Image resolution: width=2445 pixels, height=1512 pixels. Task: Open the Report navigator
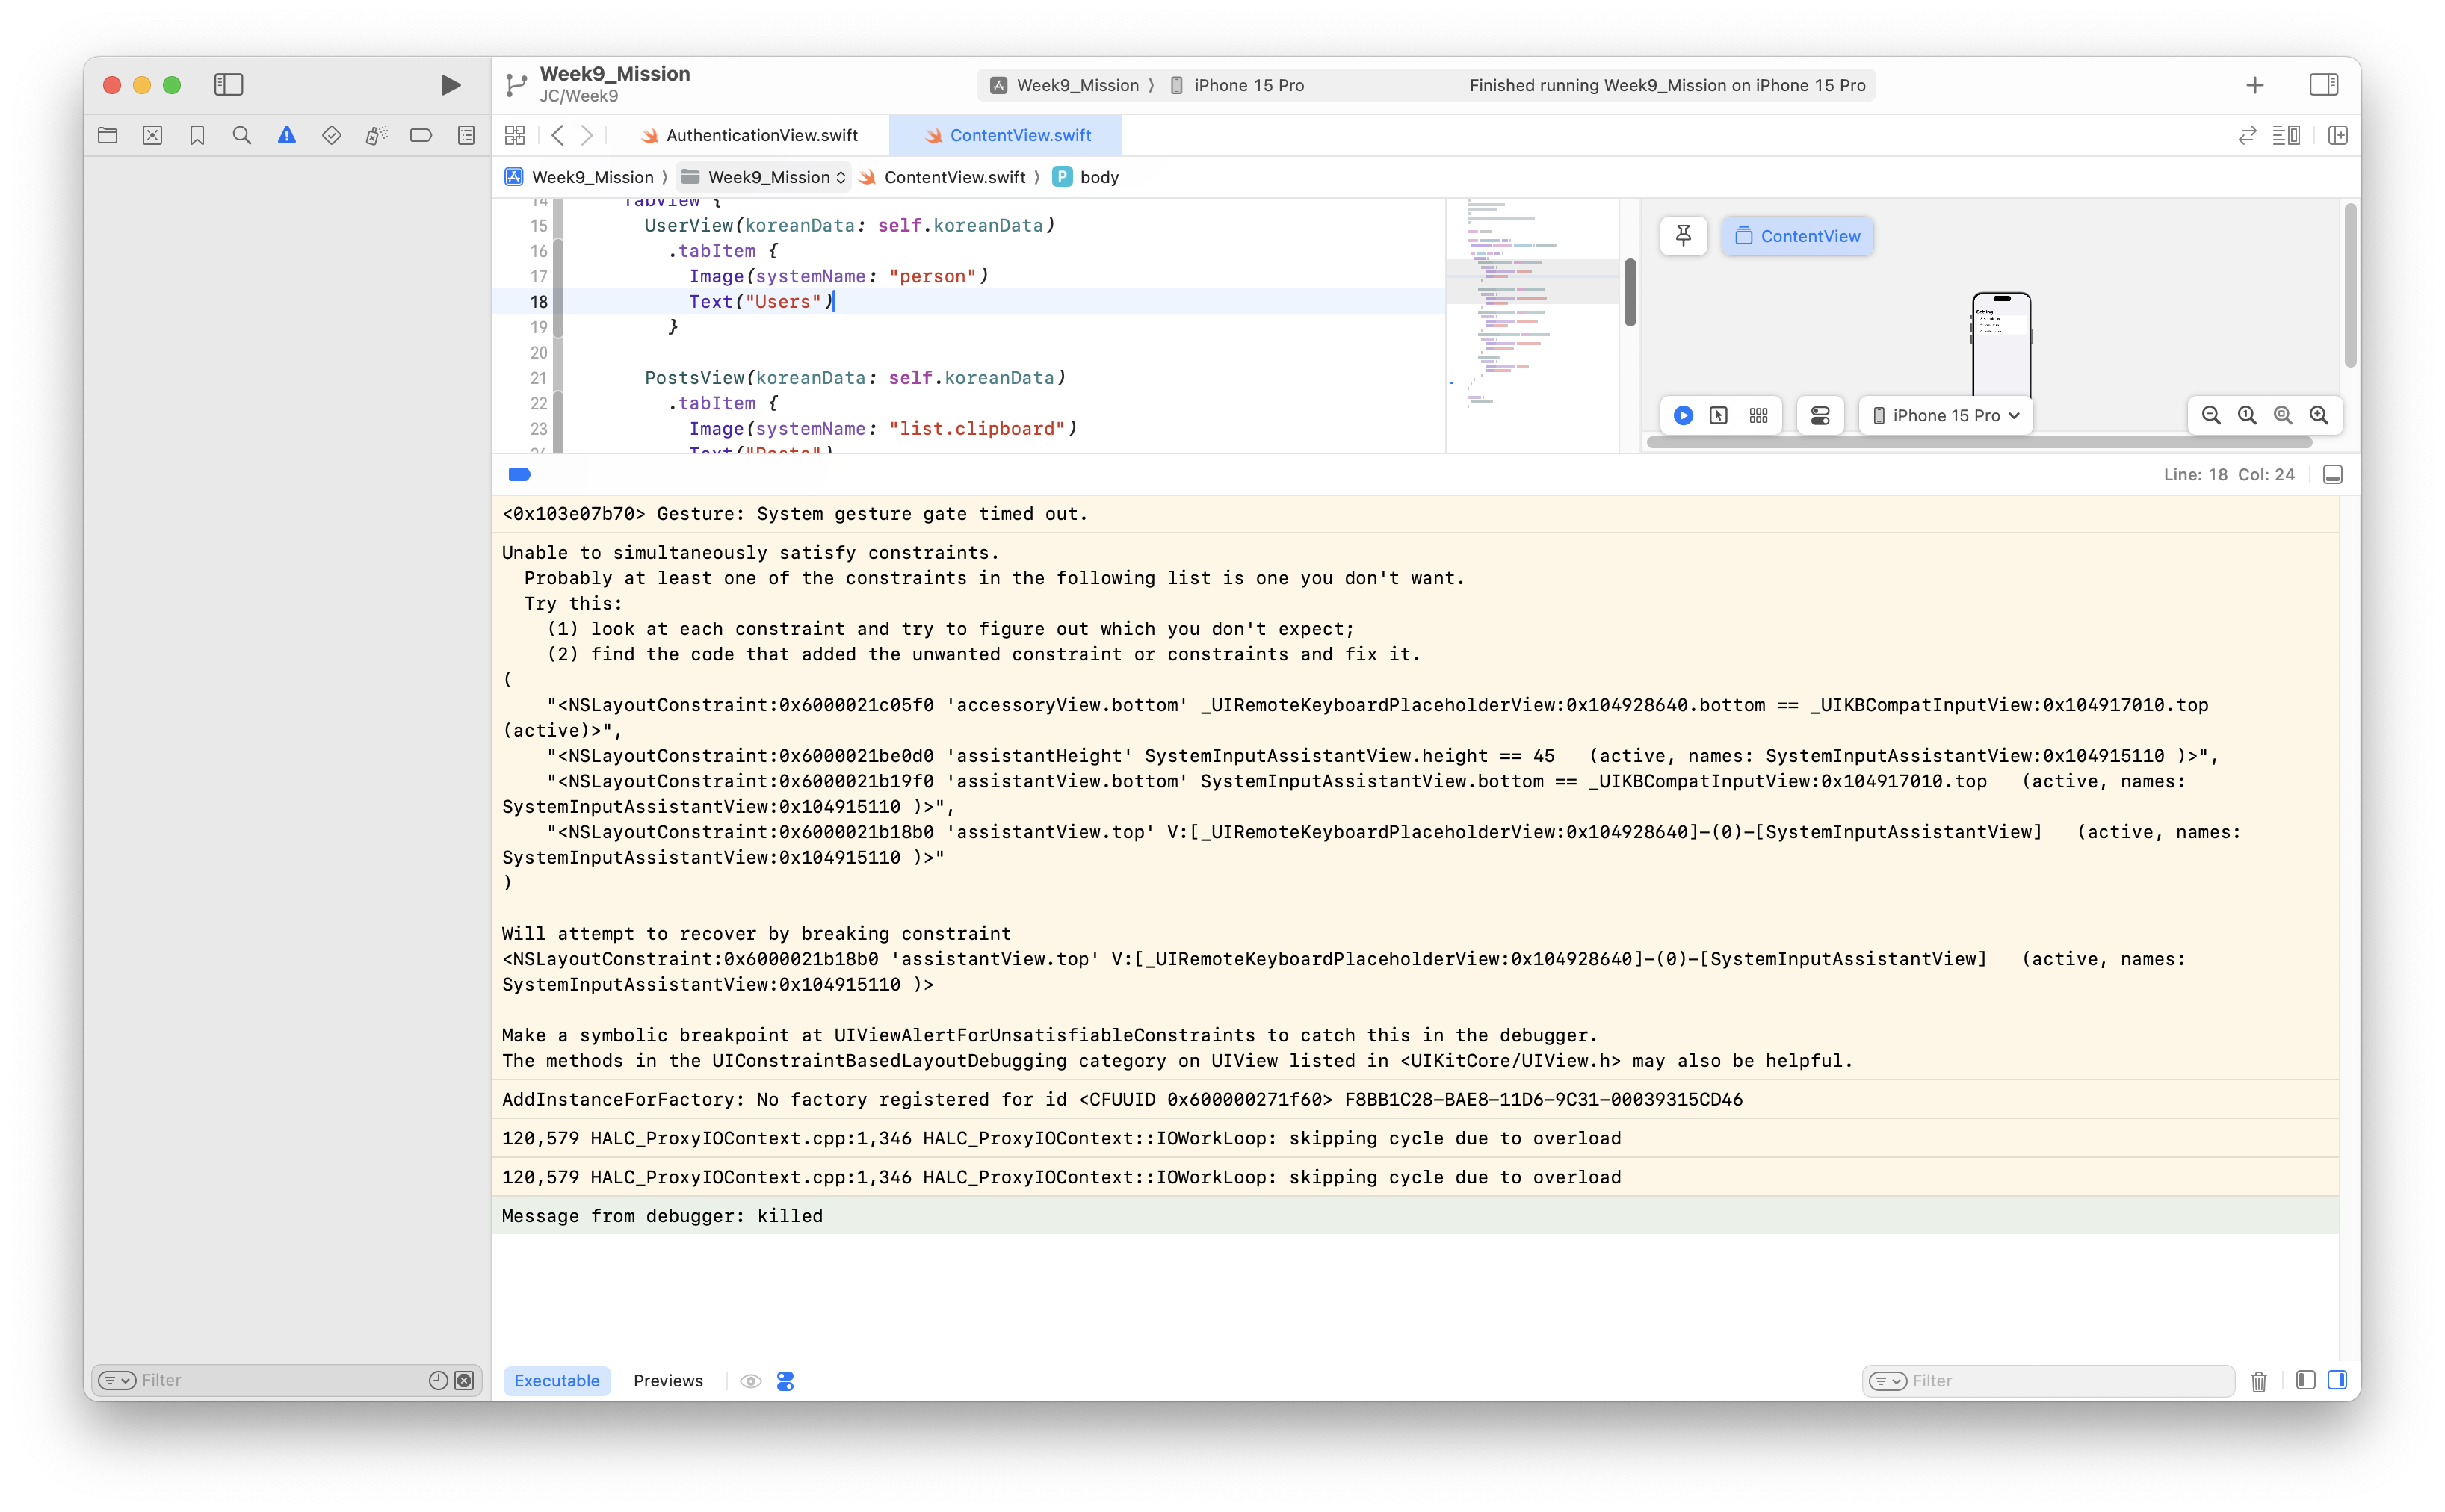point(464,135)
